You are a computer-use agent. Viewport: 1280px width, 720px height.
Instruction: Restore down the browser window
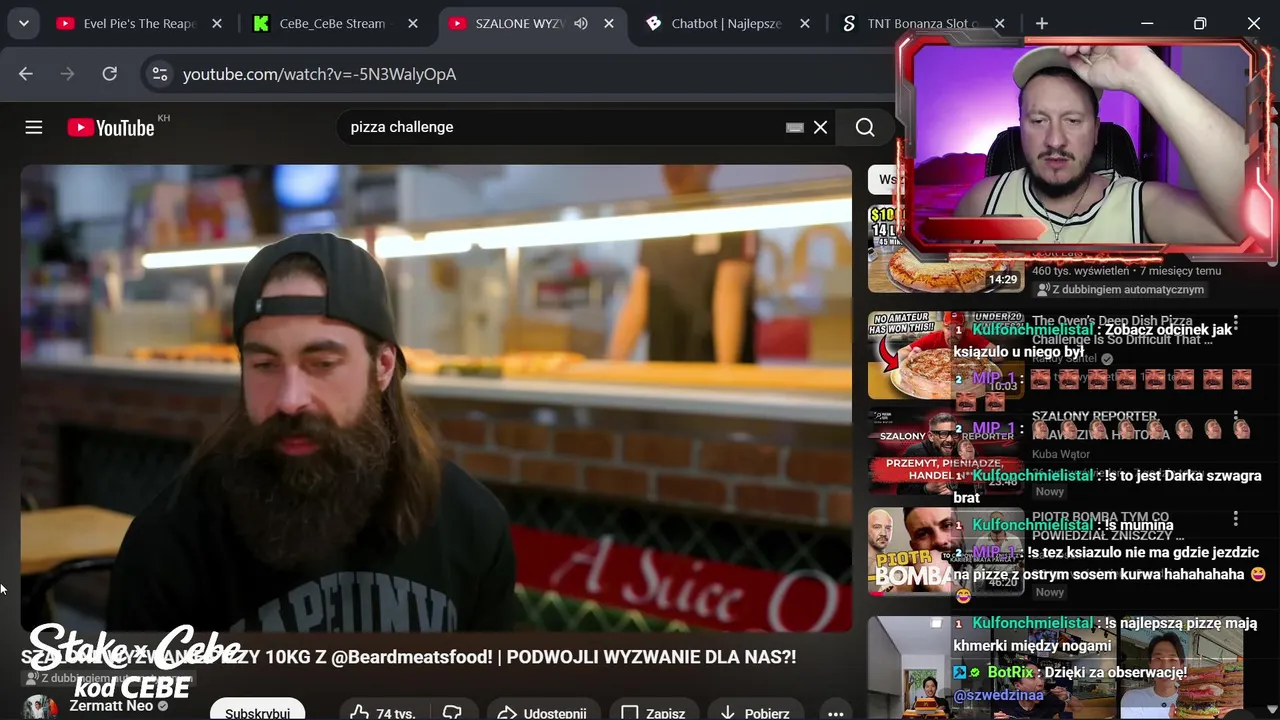coord(1200,23)
